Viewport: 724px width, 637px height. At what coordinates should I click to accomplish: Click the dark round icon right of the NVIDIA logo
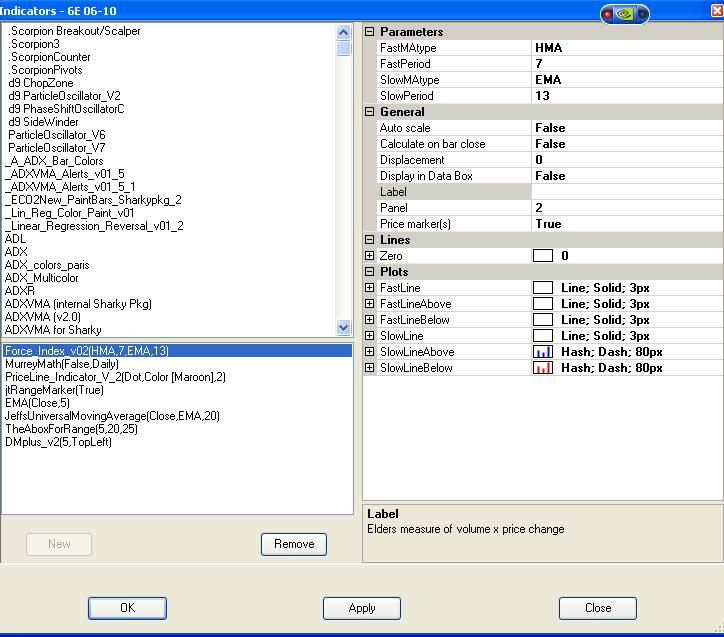642,14
